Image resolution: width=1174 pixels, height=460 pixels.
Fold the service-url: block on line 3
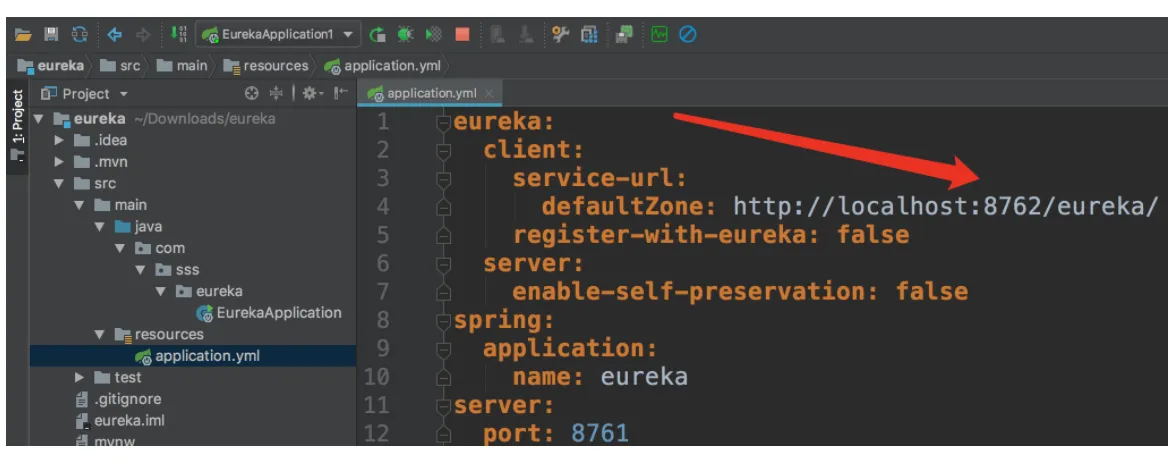444,179
